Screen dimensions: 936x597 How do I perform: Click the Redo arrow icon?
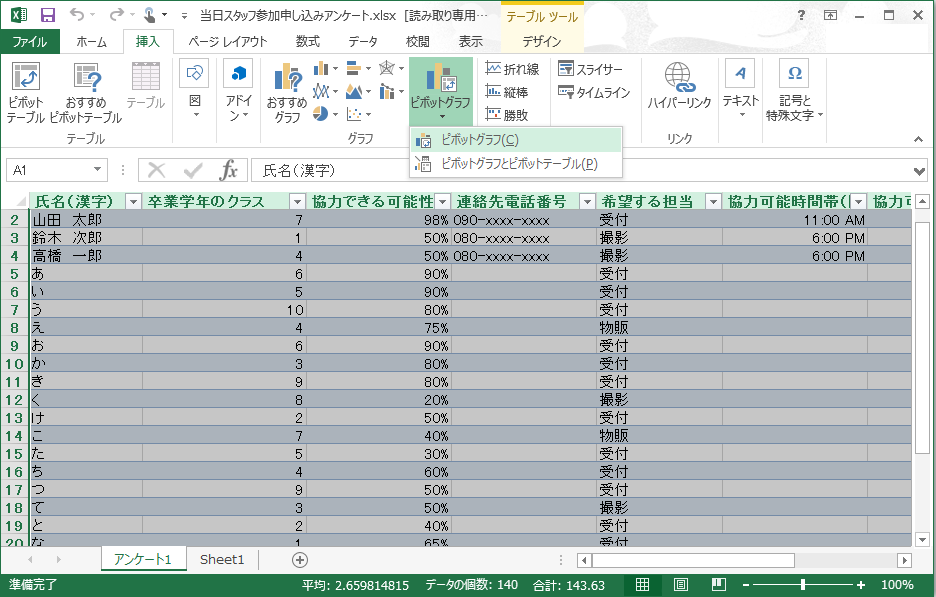(x=116, y=14)
